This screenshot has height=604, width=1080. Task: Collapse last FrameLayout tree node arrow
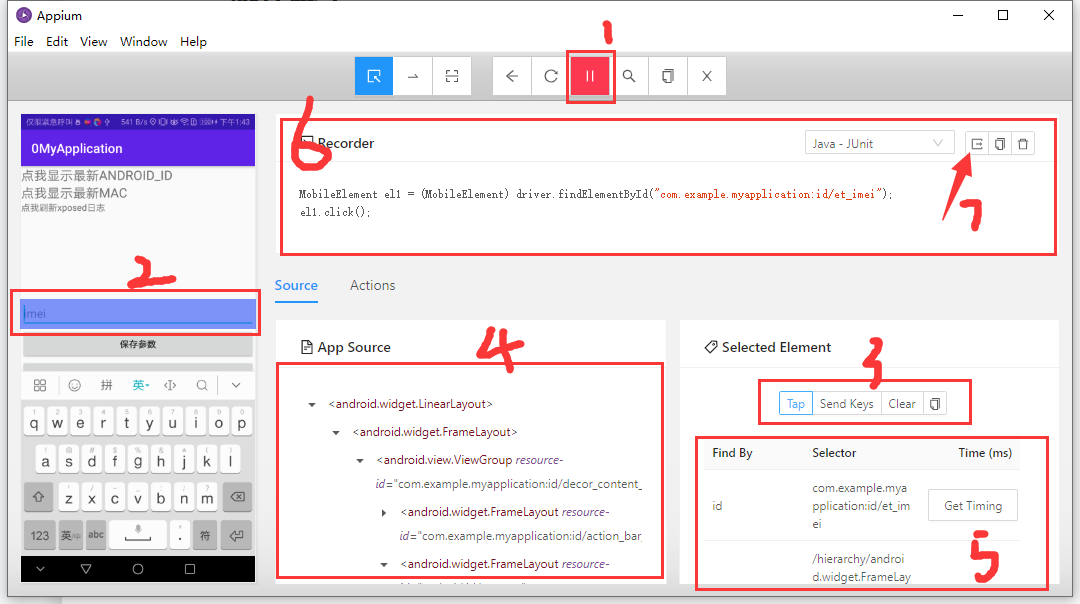click(x=384, y=565)
